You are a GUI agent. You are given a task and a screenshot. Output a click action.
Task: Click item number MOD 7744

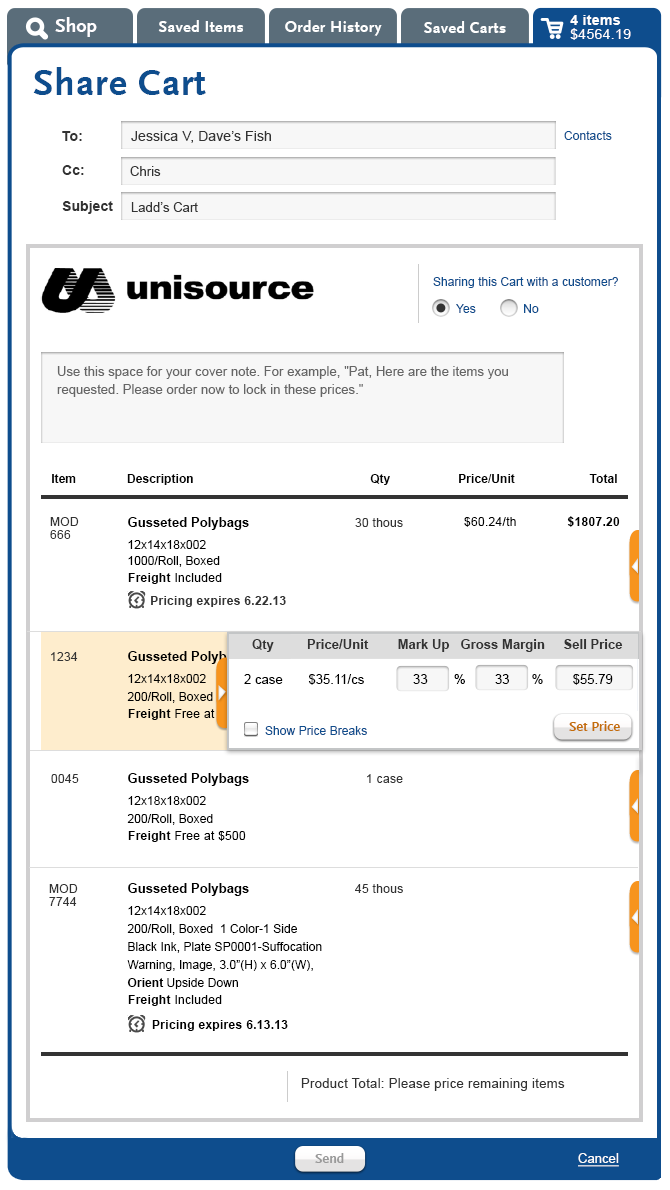(64, 895)
